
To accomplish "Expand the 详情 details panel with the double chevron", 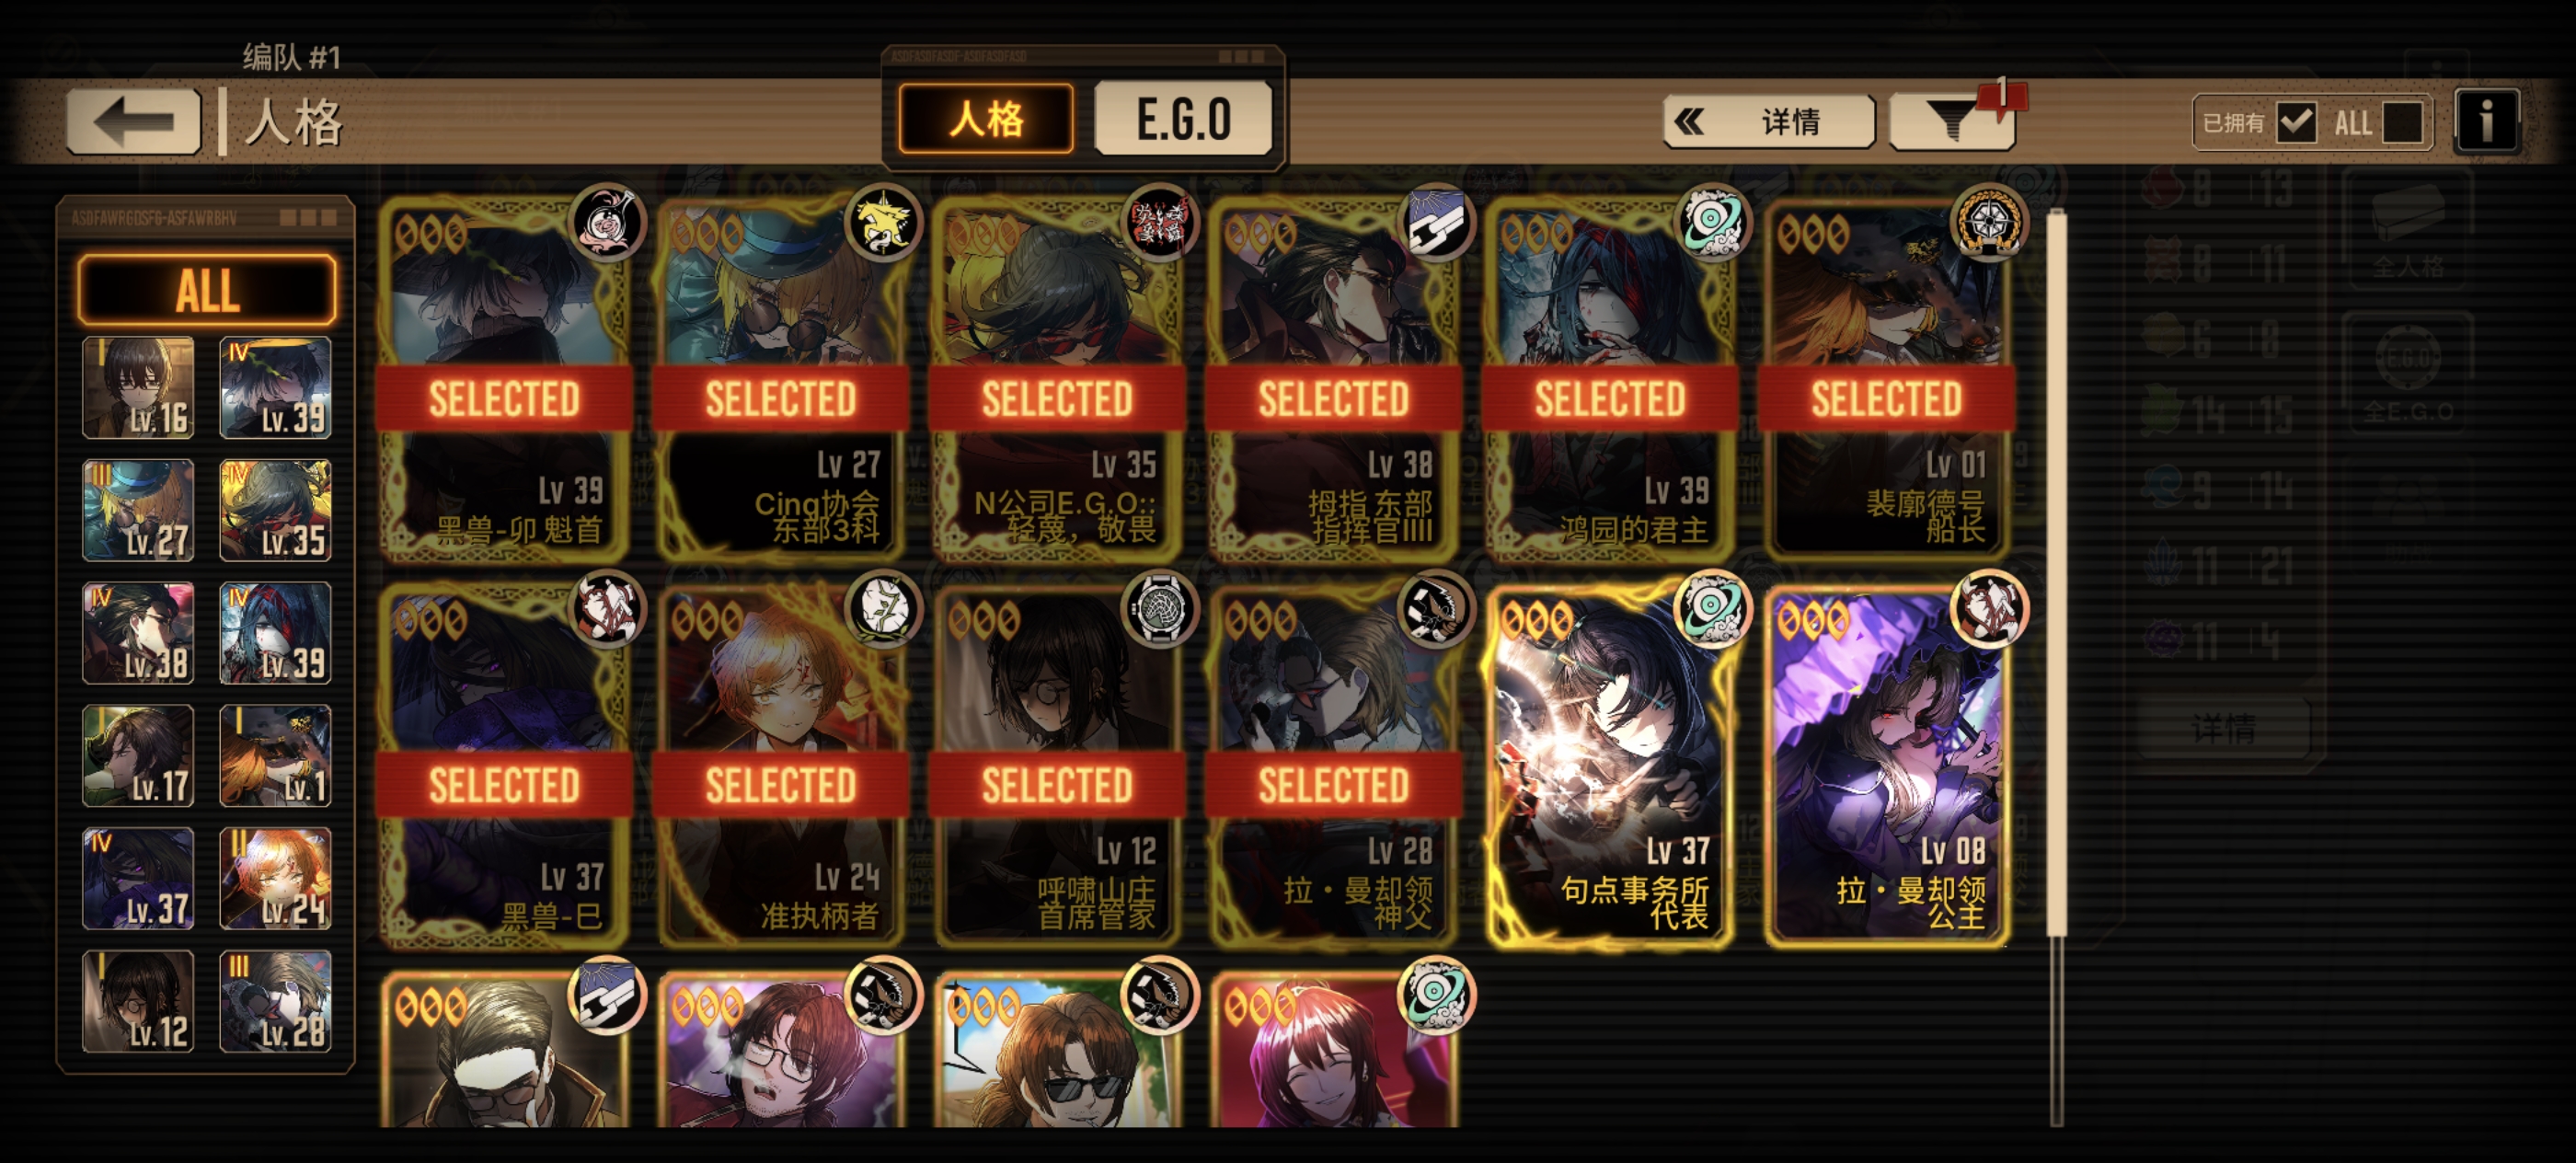I will pyautogui.click(x=1768, y=122).
